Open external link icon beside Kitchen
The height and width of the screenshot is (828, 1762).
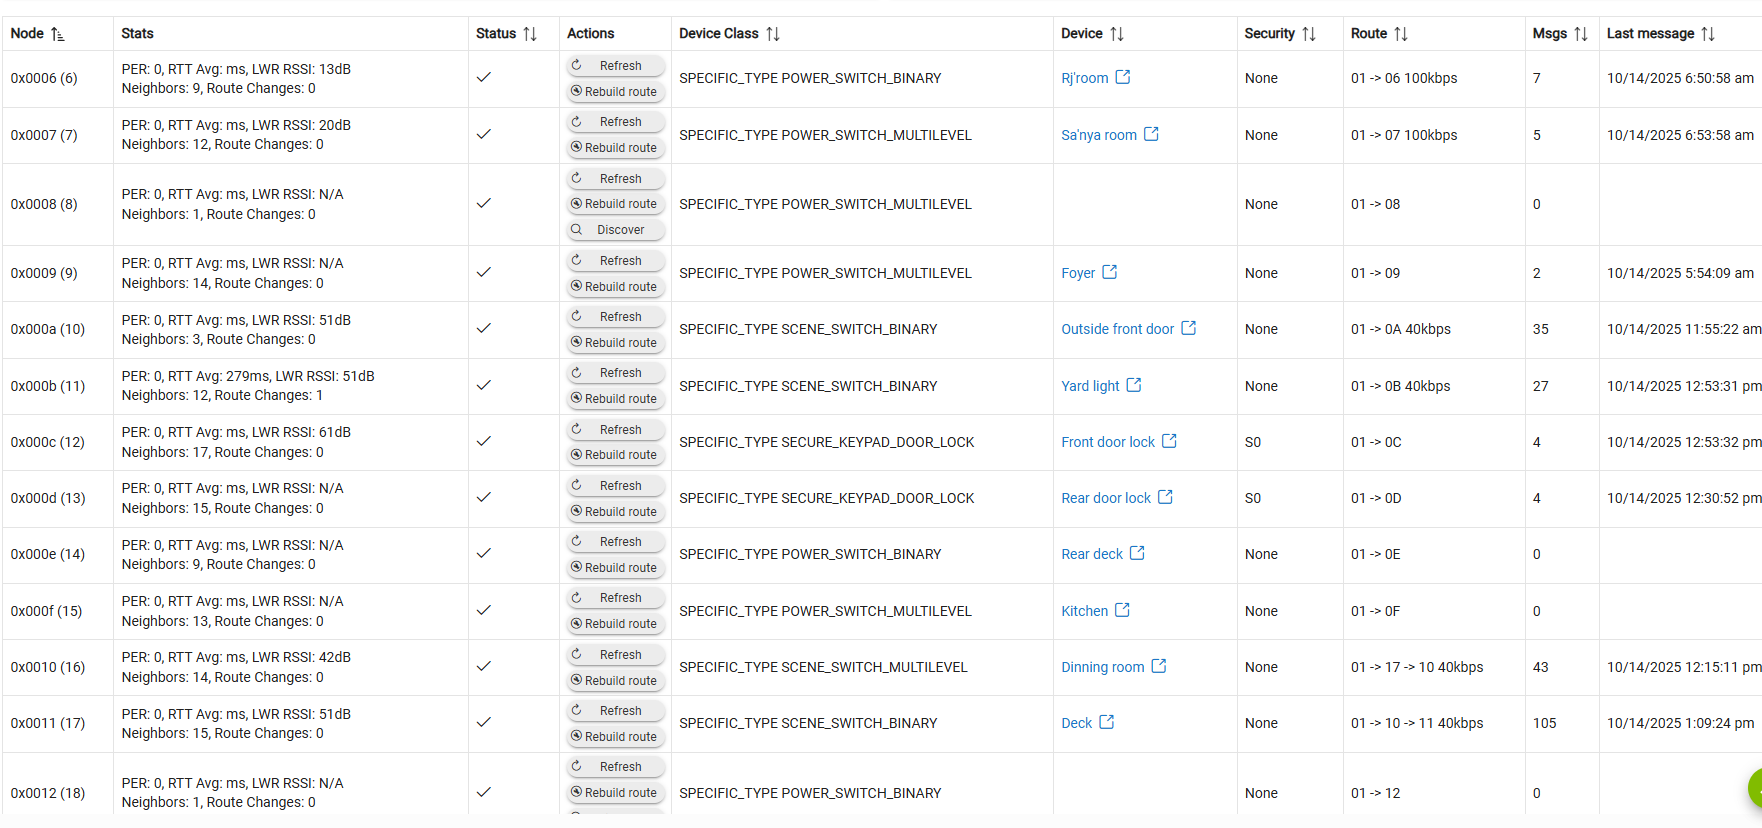pos(1123,610)
